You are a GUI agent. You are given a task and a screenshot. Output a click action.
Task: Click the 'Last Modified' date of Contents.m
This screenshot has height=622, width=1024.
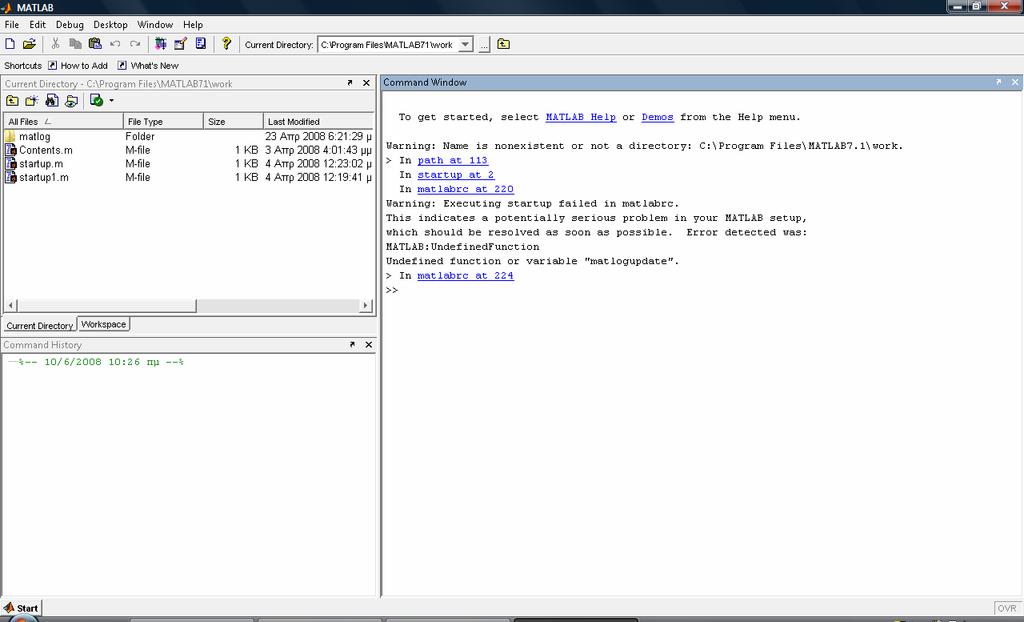pyautogui.click(x=318, y=150)
